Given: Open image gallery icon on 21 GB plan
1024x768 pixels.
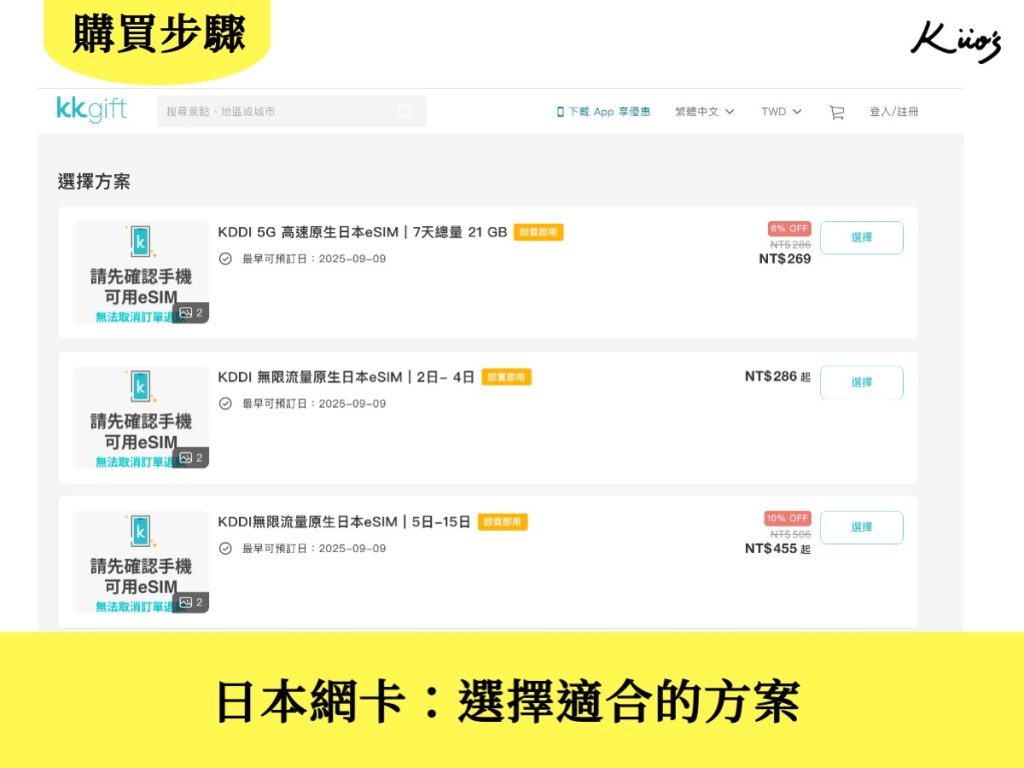Looking at the screenshot, I should (191, 313).
